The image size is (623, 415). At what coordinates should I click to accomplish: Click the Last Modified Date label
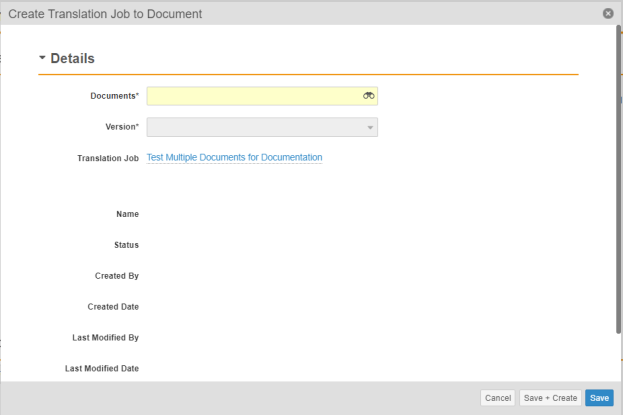point(102,368)
